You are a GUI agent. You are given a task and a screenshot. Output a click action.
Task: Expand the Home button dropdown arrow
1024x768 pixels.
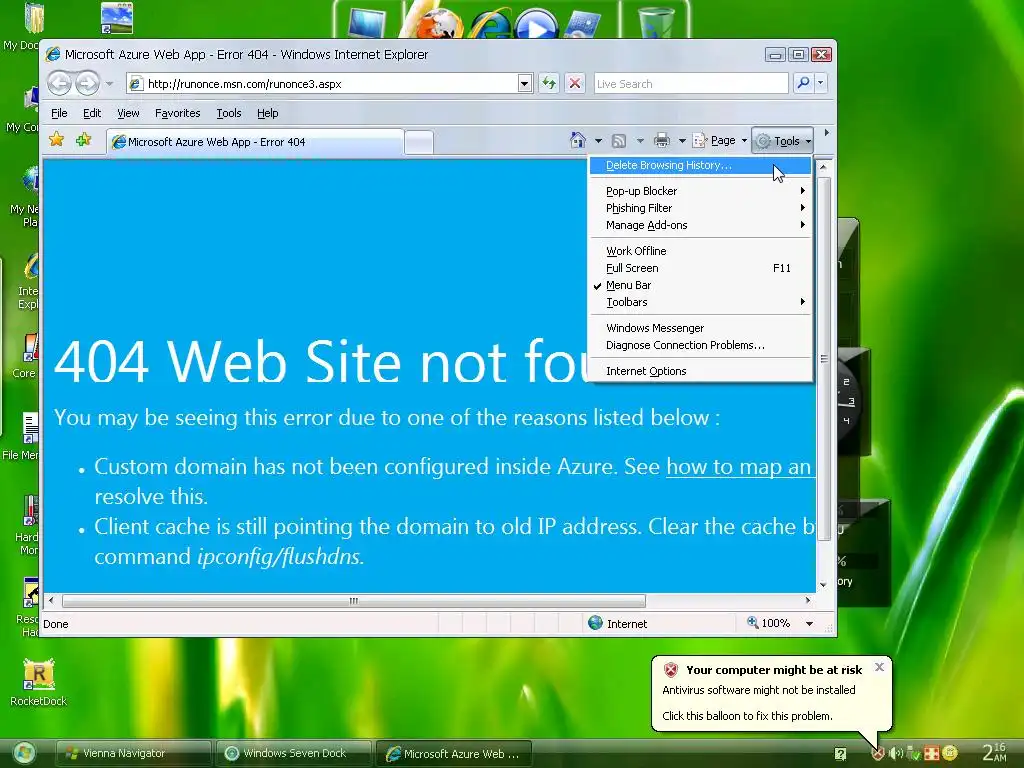click(598, 140)
